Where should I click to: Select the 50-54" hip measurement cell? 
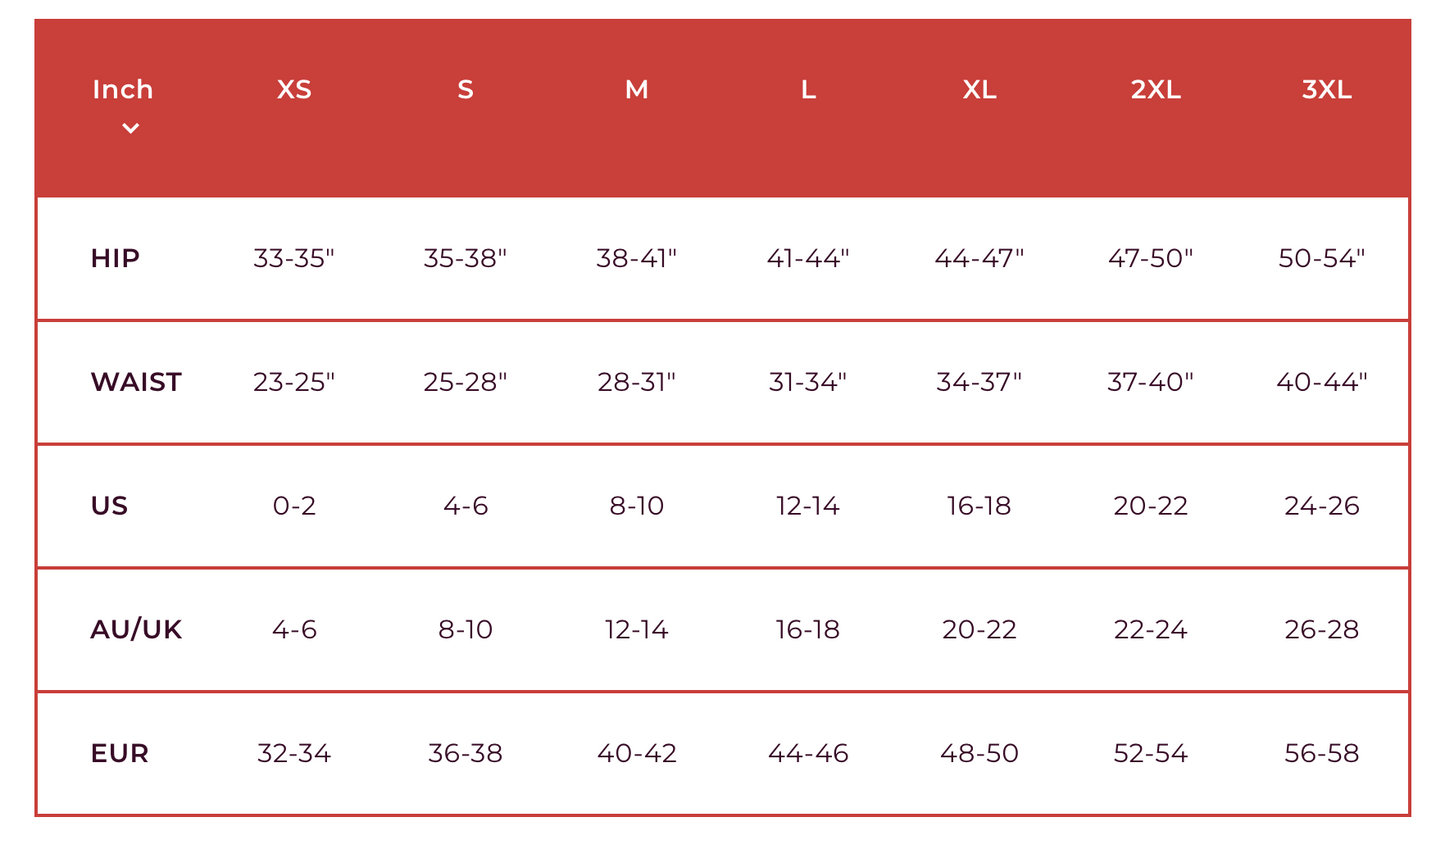[1321, 258]
